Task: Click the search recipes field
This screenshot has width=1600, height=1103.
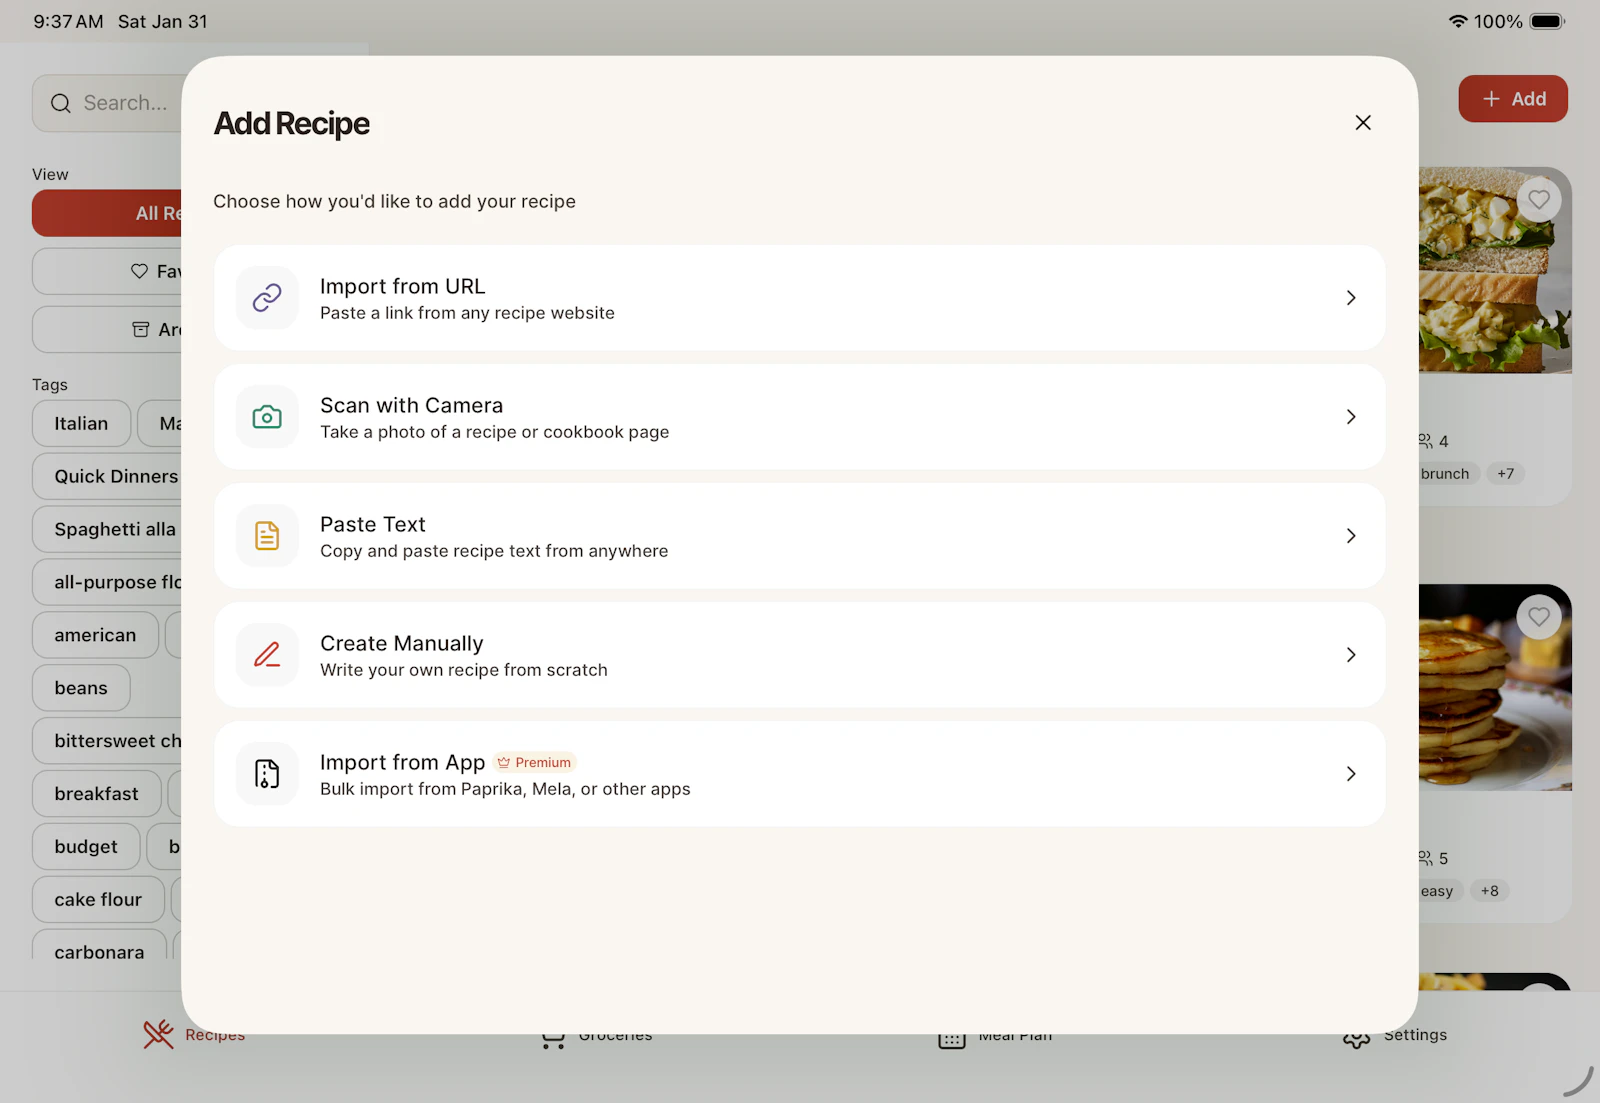Action: tap(120, 102)
